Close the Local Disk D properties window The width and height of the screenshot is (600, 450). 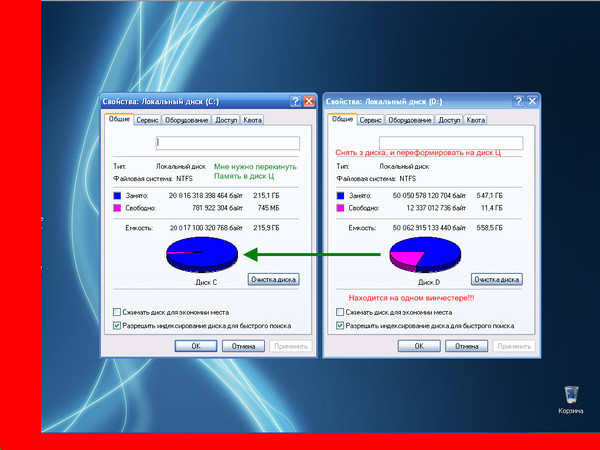pyautogui.click(x=532, y=101)
